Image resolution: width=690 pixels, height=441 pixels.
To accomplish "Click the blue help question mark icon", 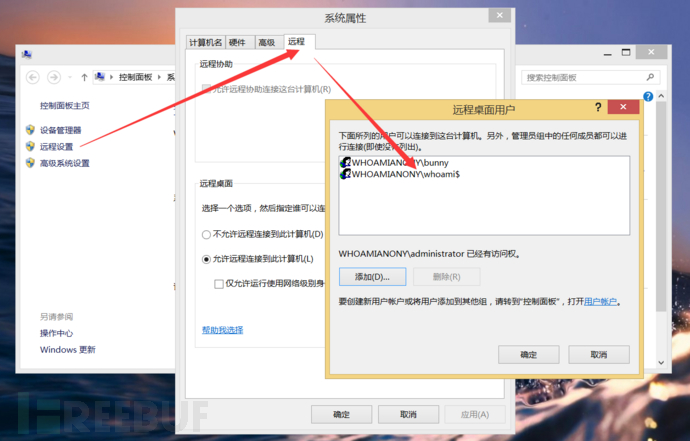I will click(648, 96).
